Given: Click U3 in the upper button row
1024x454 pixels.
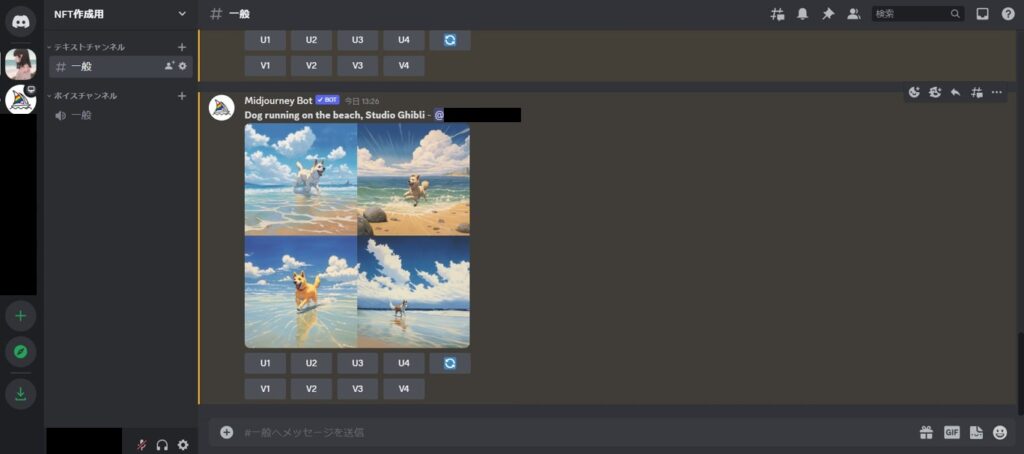Looking at the screenshot, I should point(357,40).
